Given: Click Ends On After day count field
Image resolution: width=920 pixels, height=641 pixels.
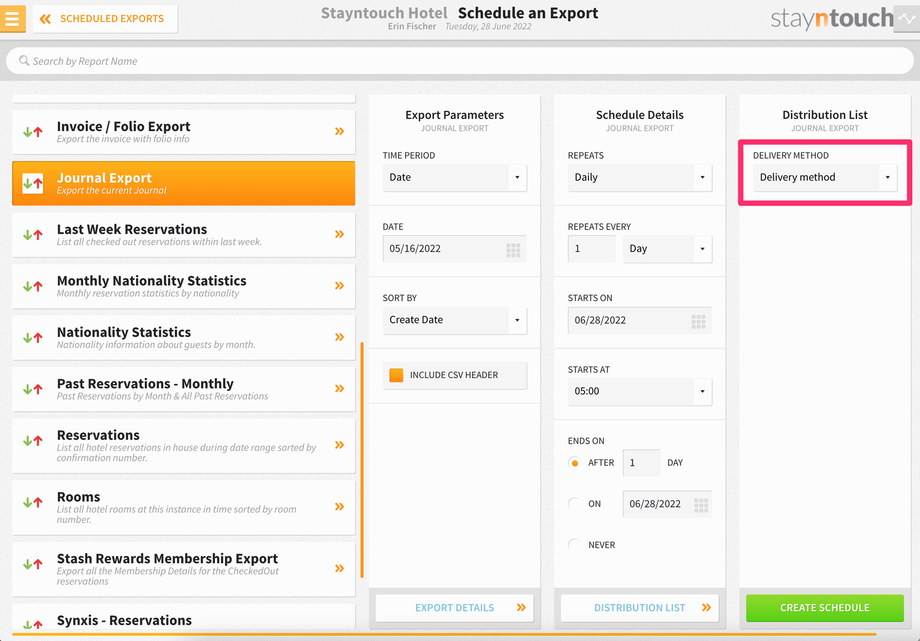Looking at the screenshot, I should pyautogui.click(x=641, y=463).
